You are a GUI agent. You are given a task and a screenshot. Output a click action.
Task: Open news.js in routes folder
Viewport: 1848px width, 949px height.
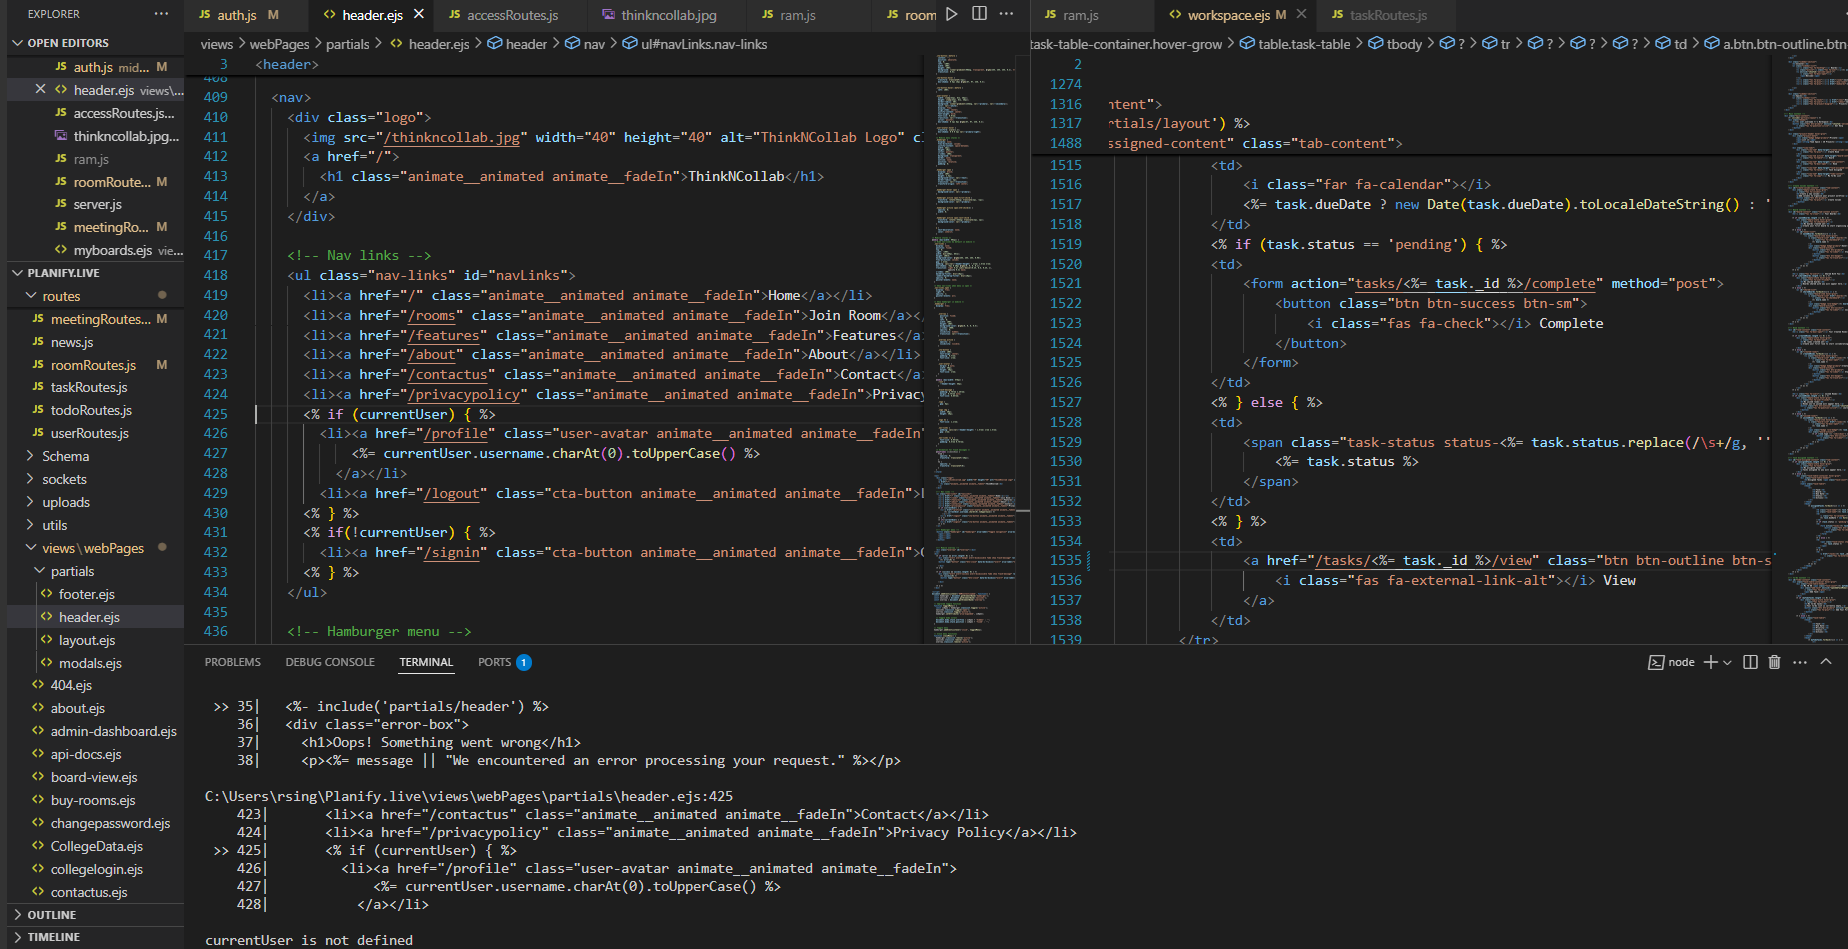click(x=96, y=342)
